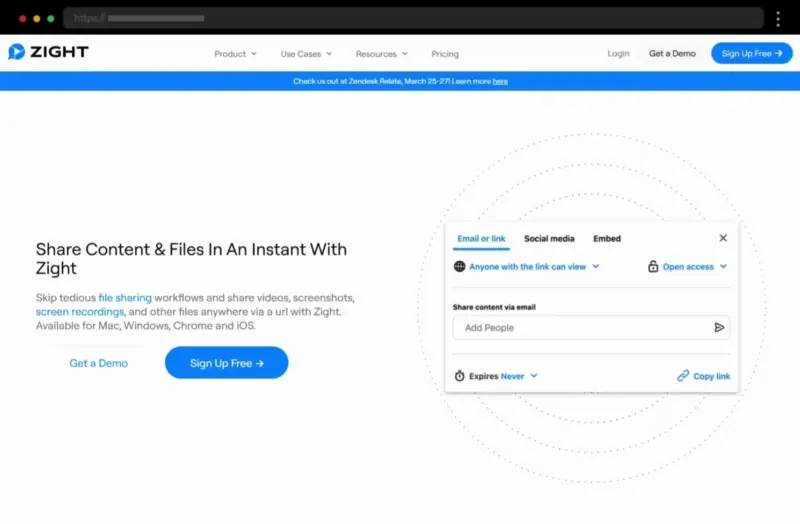Click the globe icon beside link visibility
The width and height of the screenshot is (800, 524).
pyautogui.click(x=459, y=266)
